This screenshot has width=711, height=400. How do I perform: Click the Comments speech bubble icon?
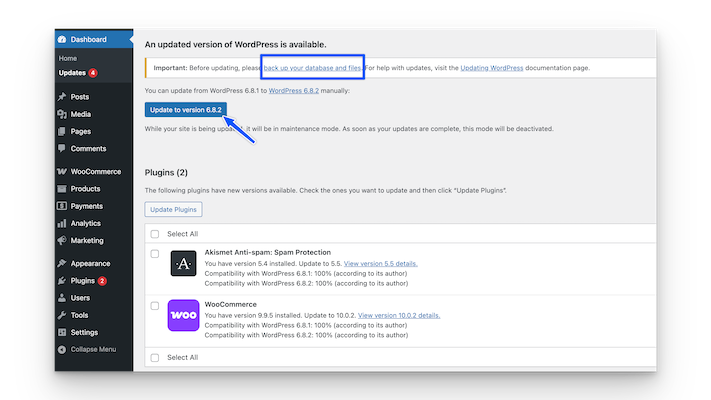click(x=62, y=148)
